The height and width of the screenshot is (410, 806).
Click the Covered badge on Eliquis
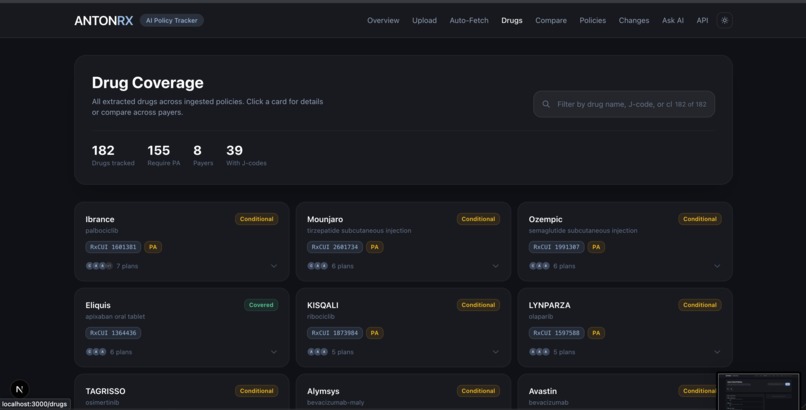click(261, 305)
